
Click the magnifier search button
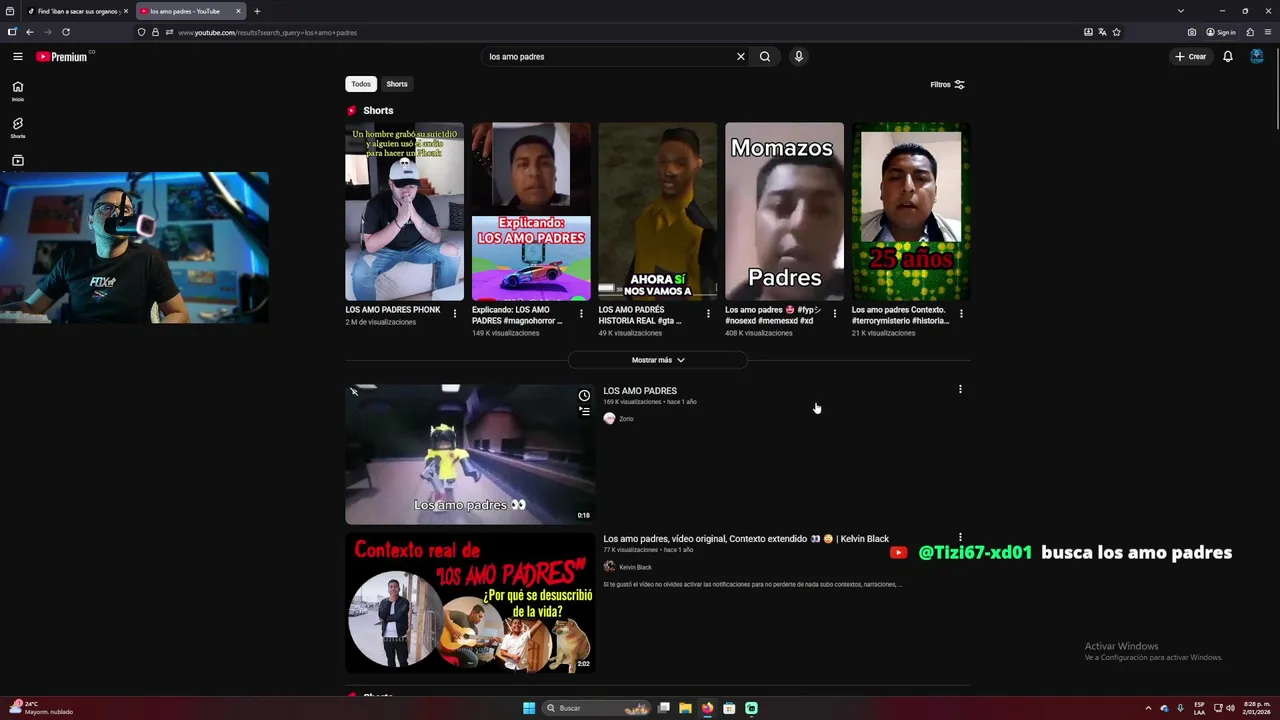click(765, 57)
